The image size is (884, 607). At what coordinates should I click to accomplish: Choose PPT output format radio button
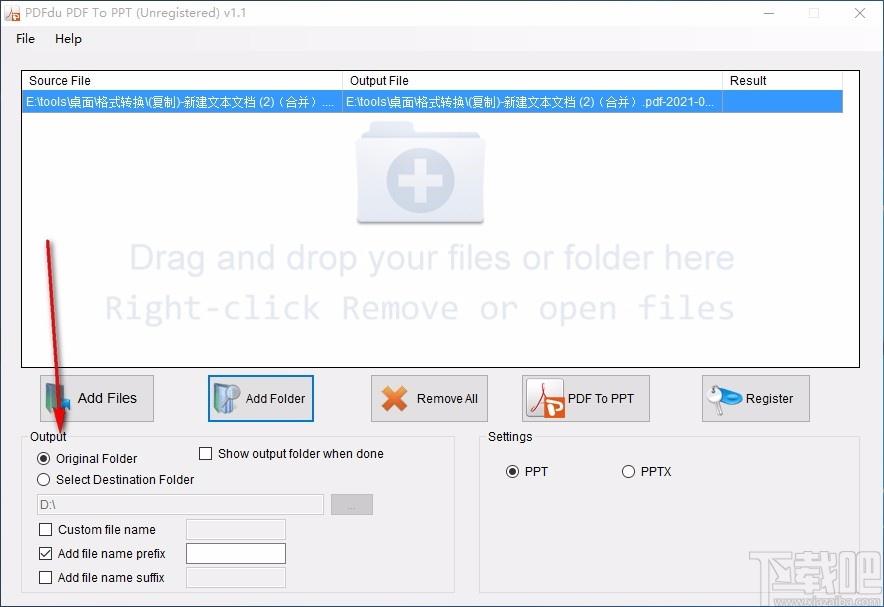tap(512, 472)
